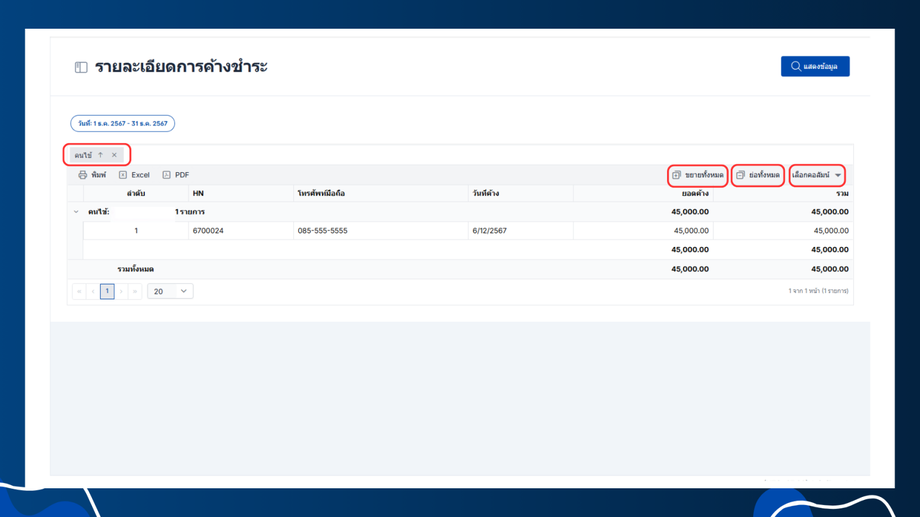920x517 pixels.
Task: Click the print (พิมพ์) button
Action: click(92, 175)
